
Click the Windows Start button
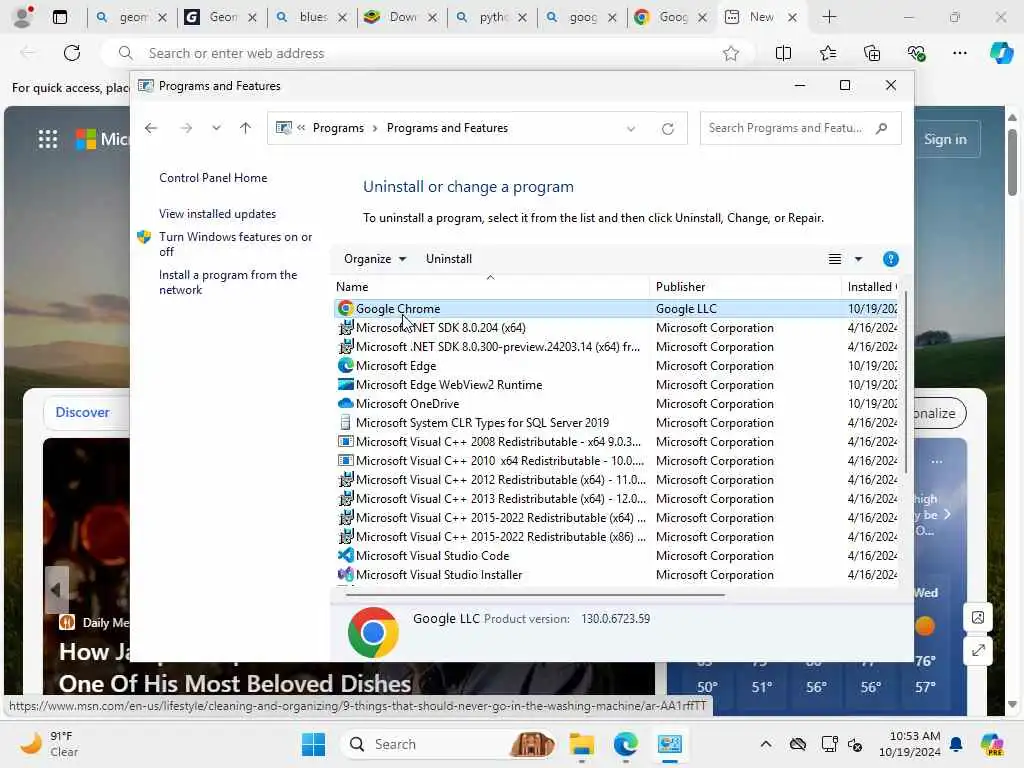coord(313,744)
